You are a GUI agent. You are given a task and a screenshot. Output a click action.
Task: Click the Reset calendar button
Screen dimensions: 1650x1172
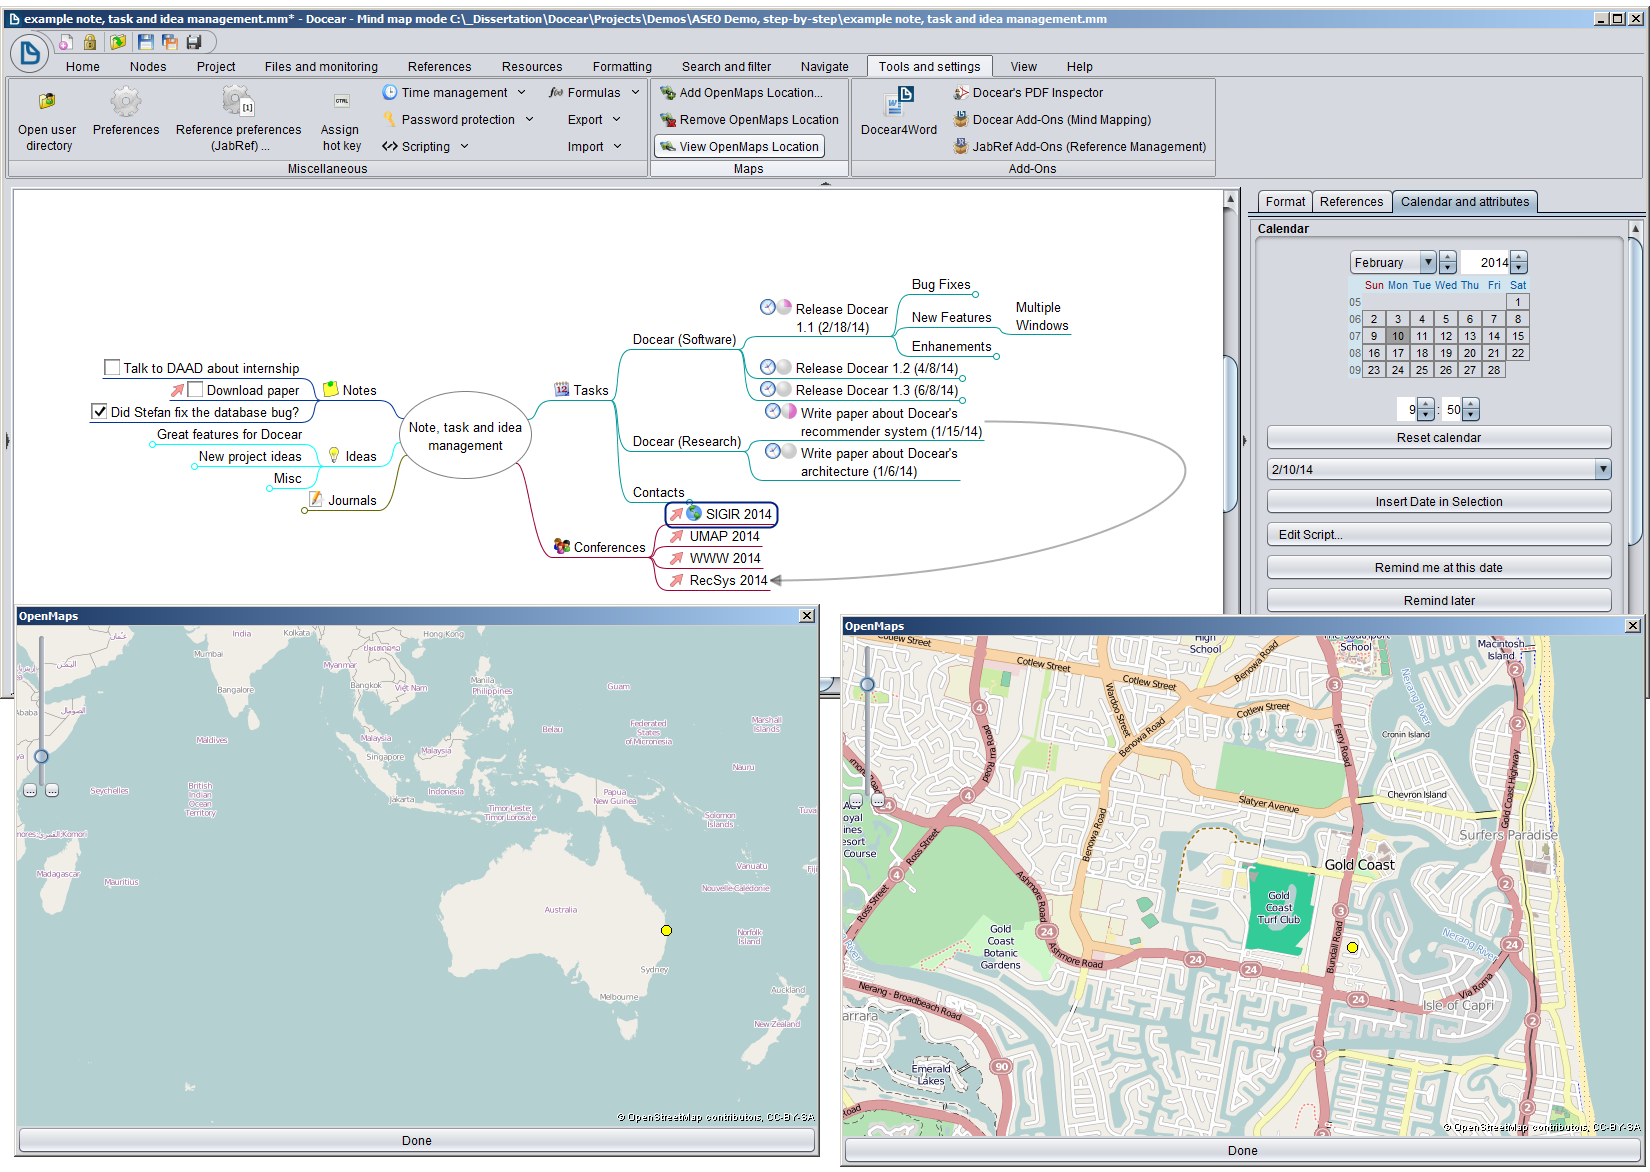(x=1438, y=438)
